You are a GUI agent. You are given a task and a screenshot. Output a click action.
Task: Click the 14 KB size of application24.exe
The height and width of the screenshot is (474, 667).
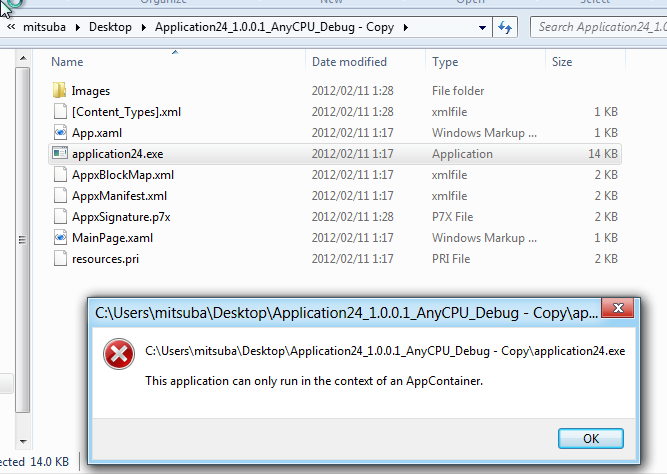coord(603,154)
